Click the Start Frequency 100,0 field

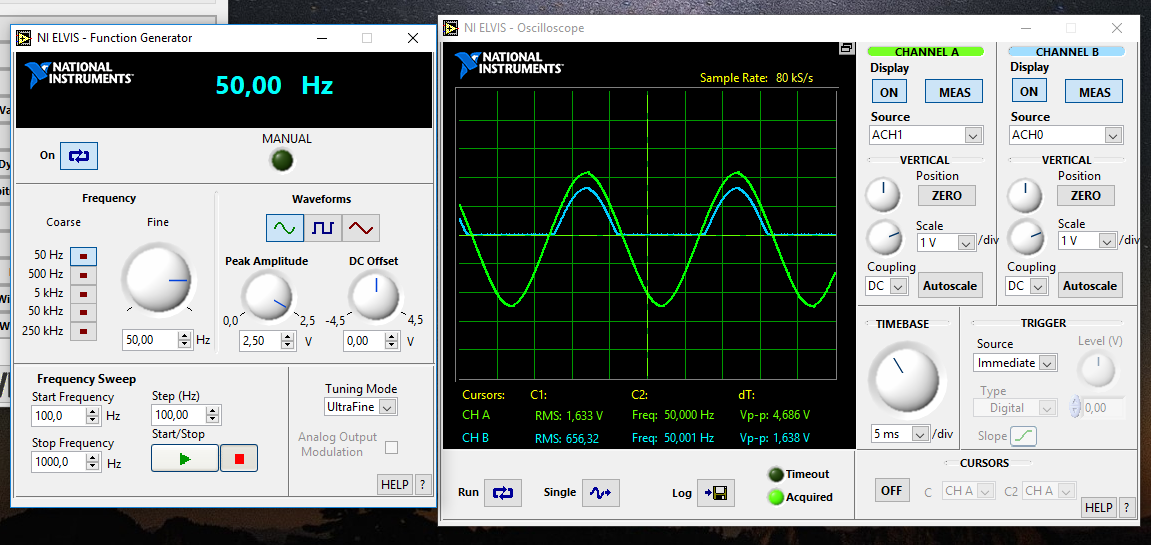point(59,416)
